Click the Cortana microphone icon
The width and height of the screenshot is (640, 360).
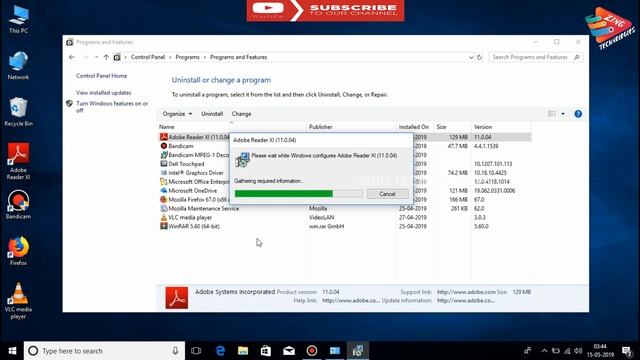click(175, 351)
